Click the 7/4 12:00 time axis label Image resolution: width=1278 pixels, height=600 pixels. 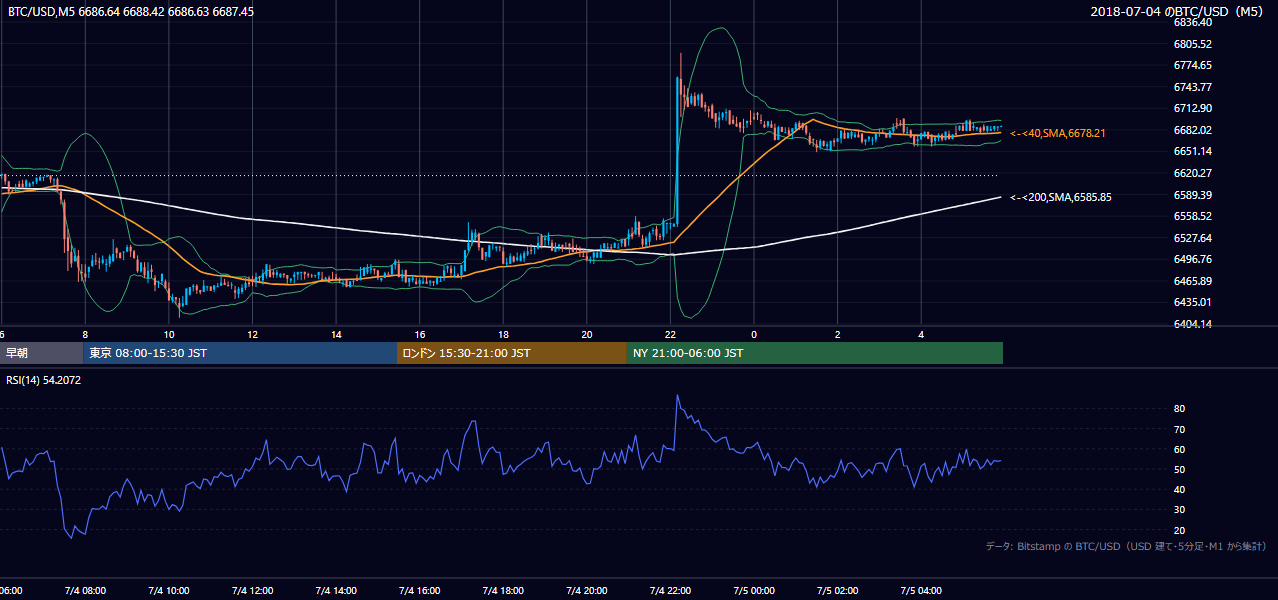tap(252, 591)
